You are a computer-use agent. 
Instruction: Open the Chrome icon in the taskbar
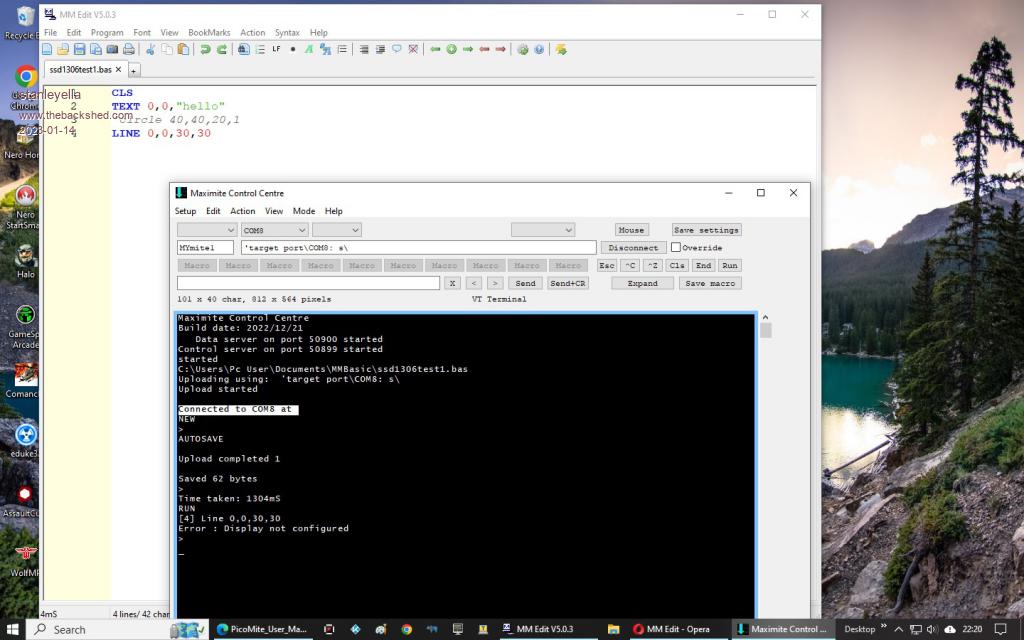[406, 629]
